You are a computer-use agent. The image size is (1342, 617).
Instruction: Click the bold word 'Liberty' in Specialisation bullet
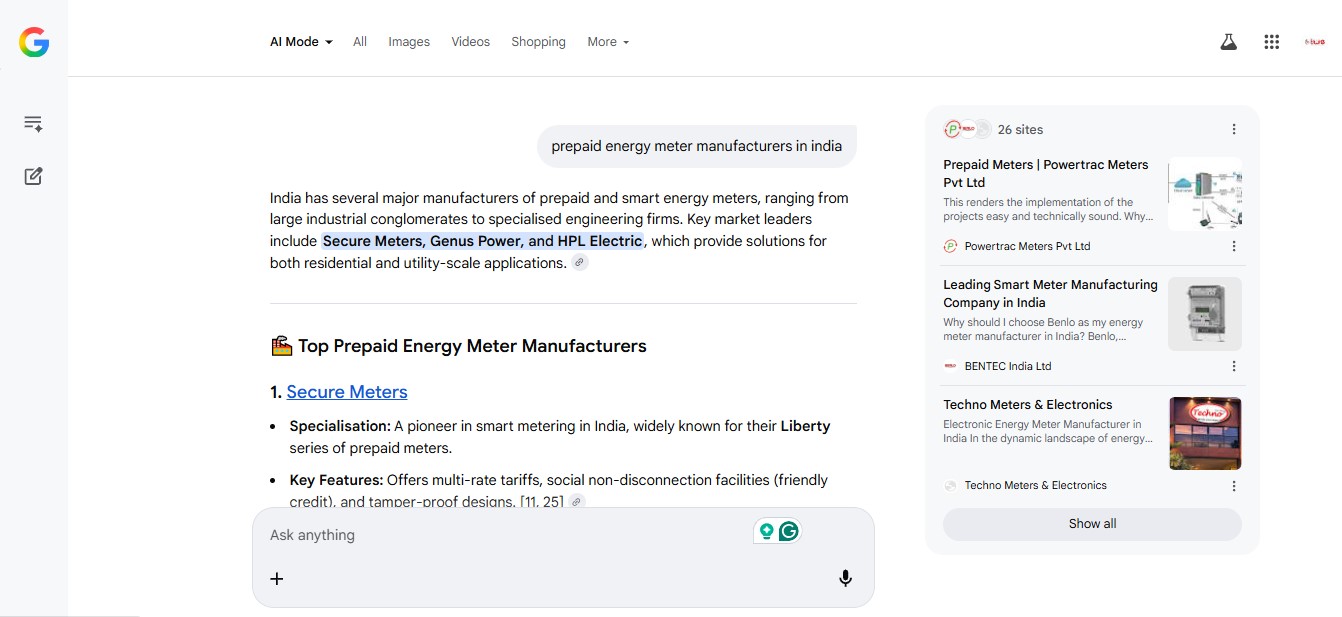[805, 426]
